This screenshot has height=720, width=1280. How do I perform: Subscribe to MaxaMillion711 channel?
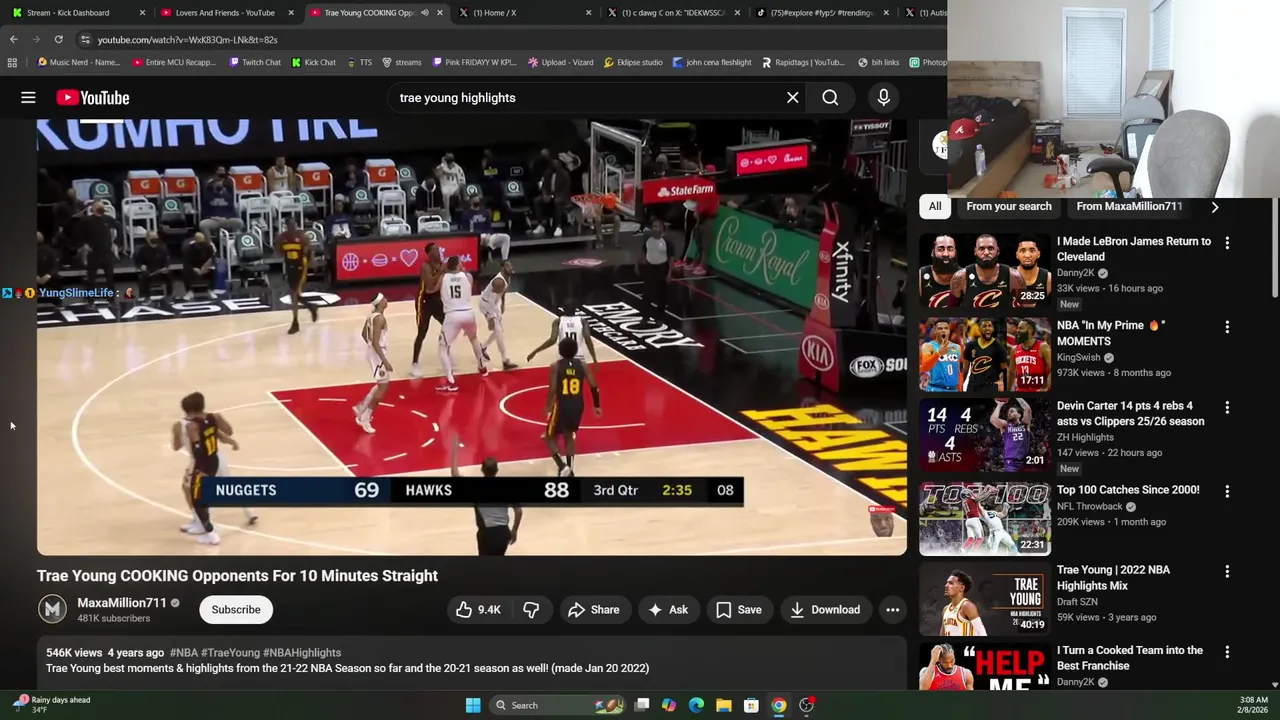[x=236, y=610]
